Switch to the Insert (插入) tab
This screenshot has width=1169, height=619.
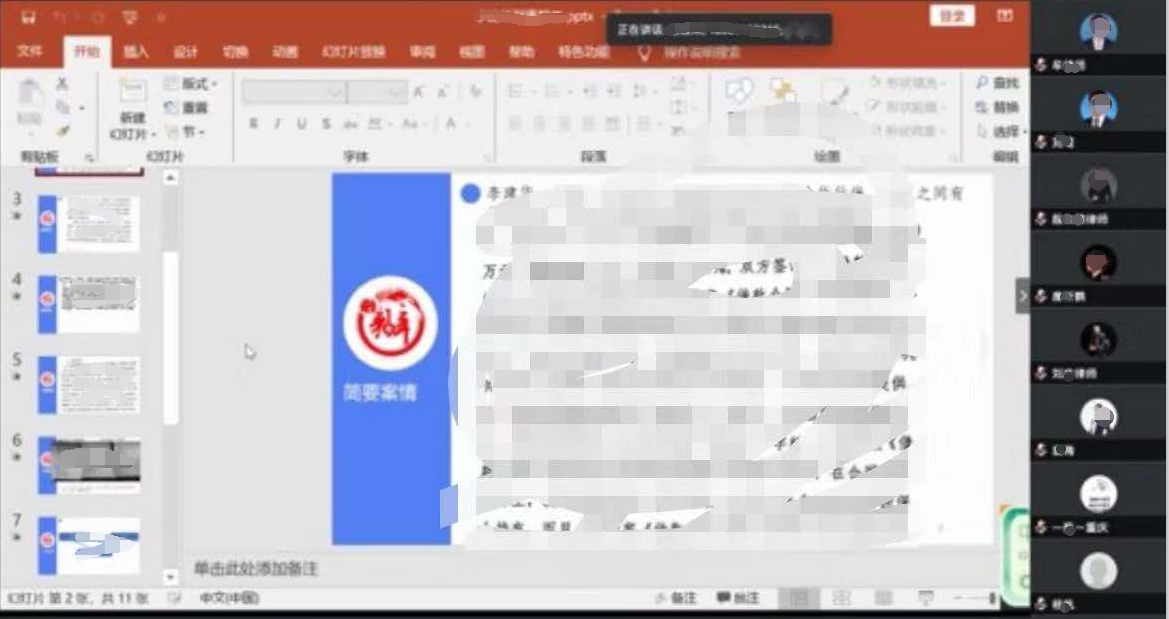136,52
